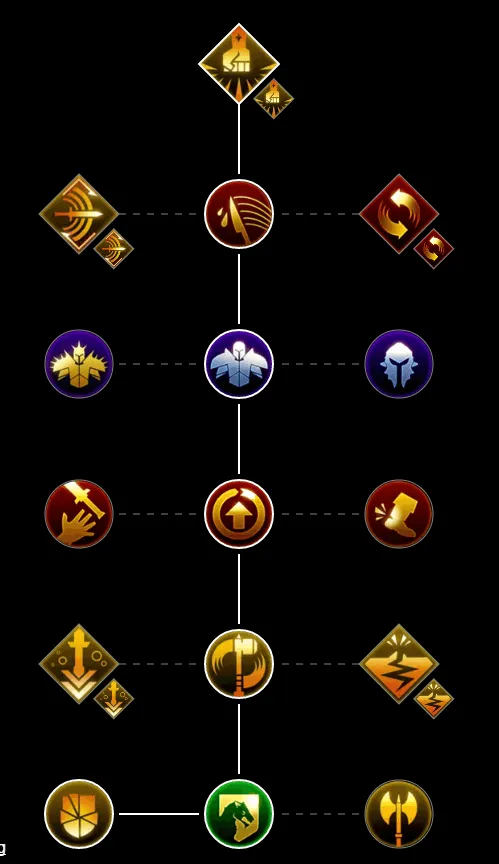This screenshot has width=499, height=864.
Task: Select the spiked golden armor purple node
Action: pos(79,364)
